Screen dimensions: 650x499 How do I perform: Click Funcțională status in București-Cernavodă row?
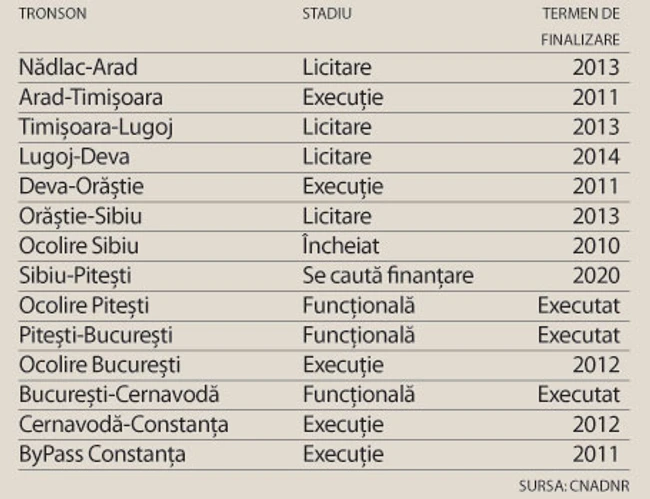click(358, 395)
